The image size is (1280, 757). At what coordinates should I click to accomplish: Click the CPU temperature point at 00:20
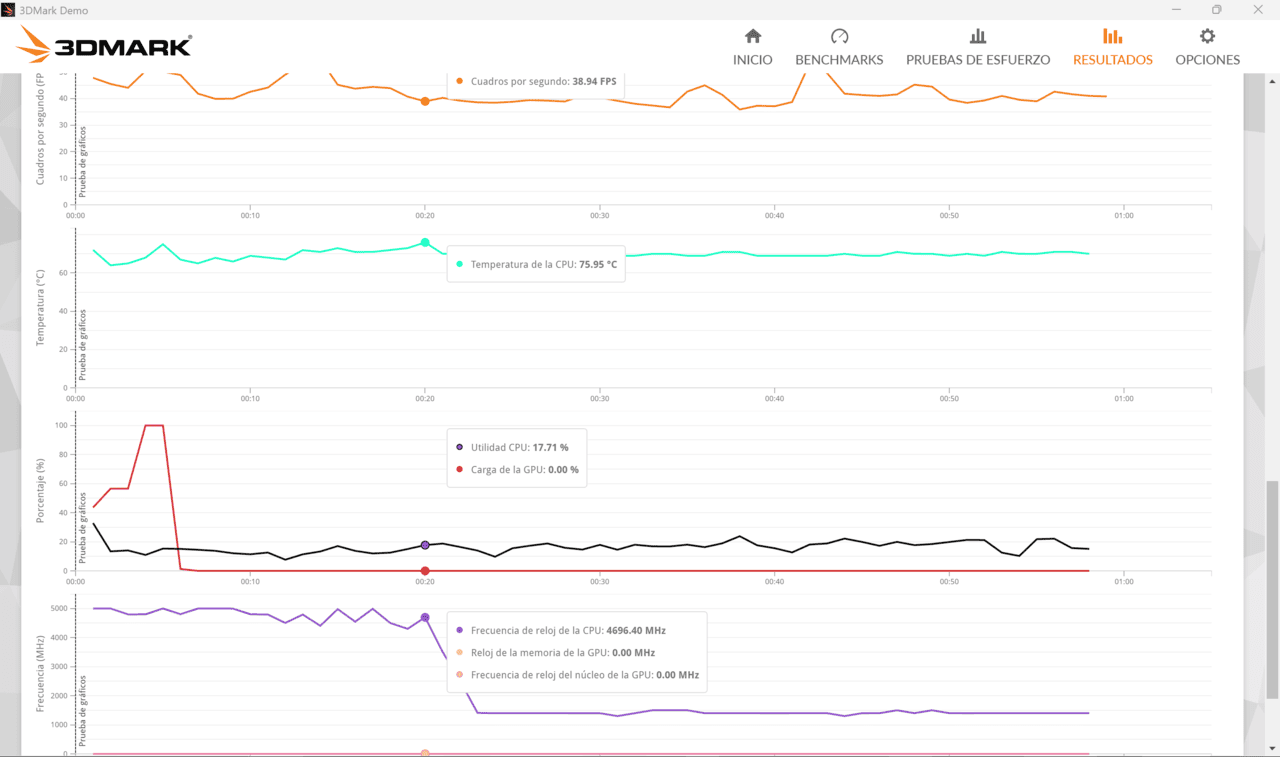(425, 242)
